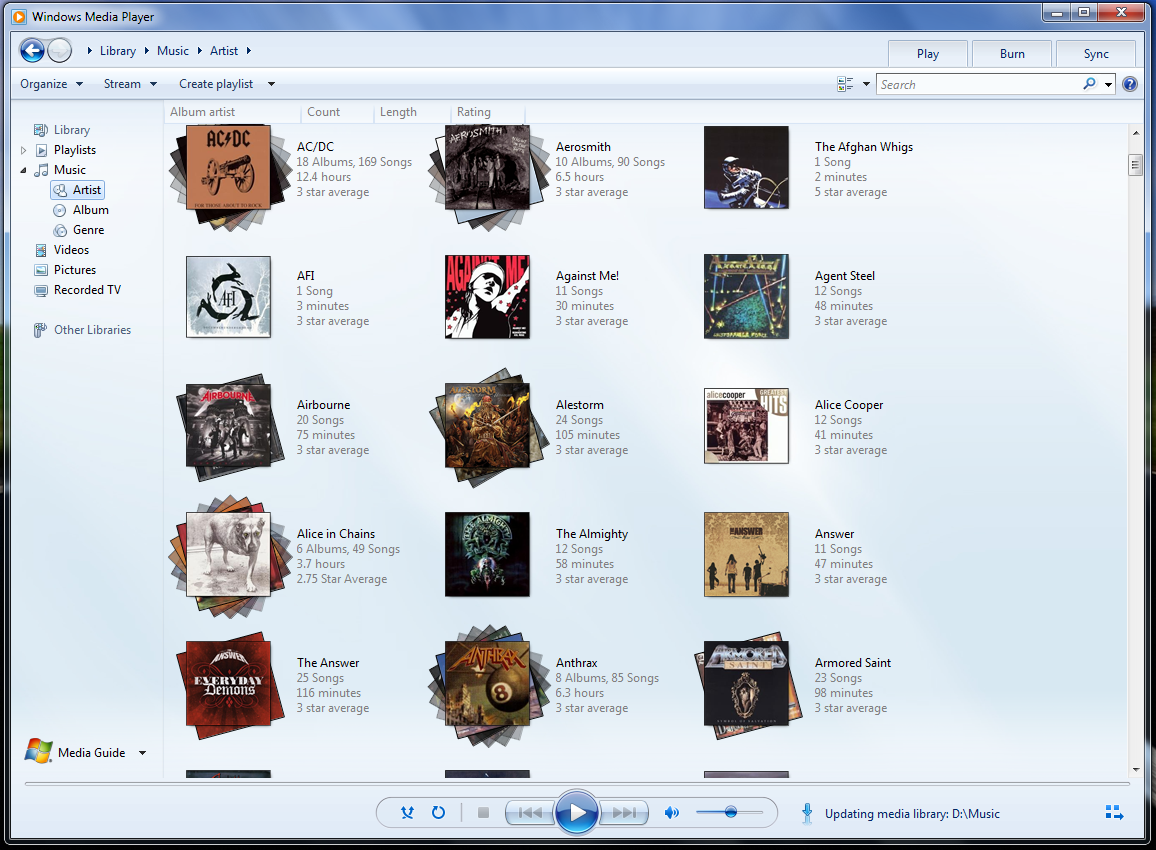The height and width of the screenshot is (850, 1156).
Task: Open Recorded TV in the navigation pane
Action: click(87, 290)
